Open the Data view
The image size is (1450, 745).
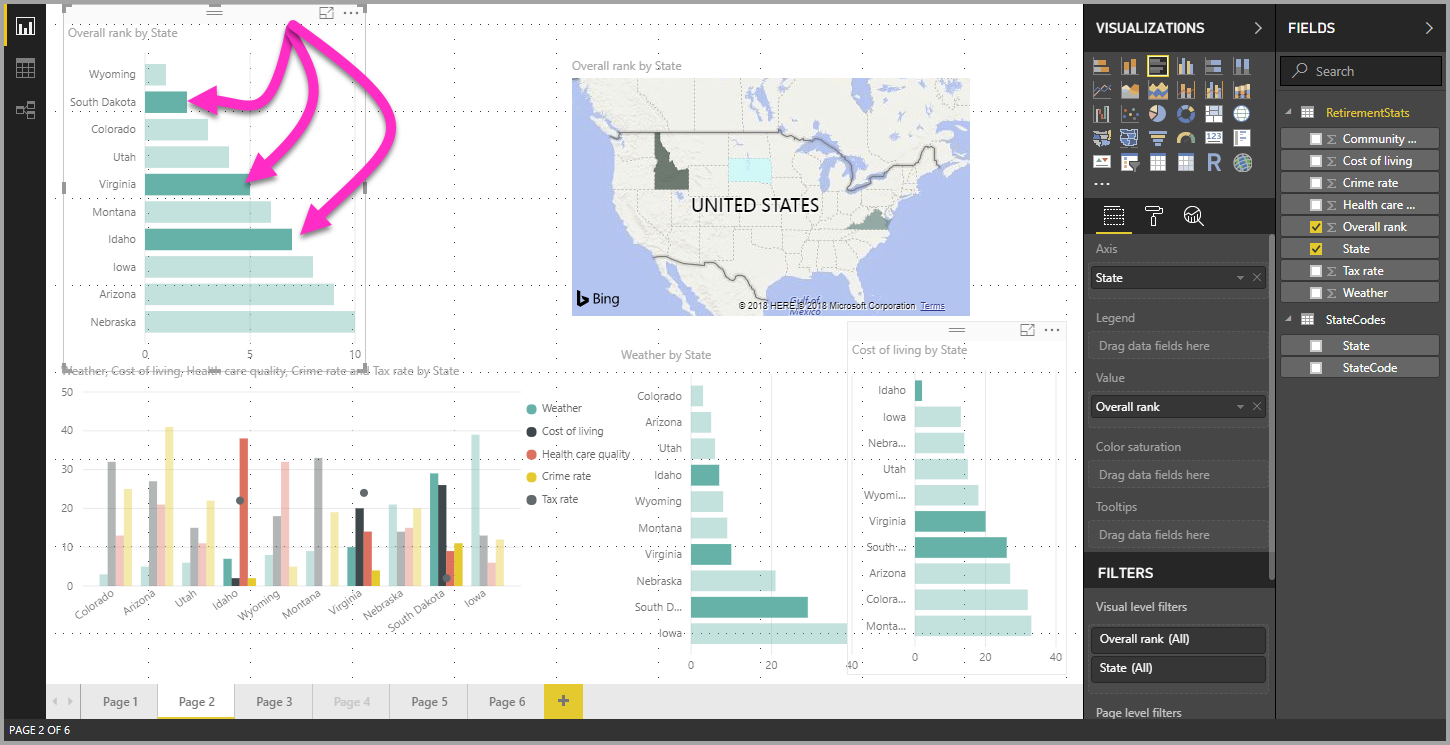(25, 68)
